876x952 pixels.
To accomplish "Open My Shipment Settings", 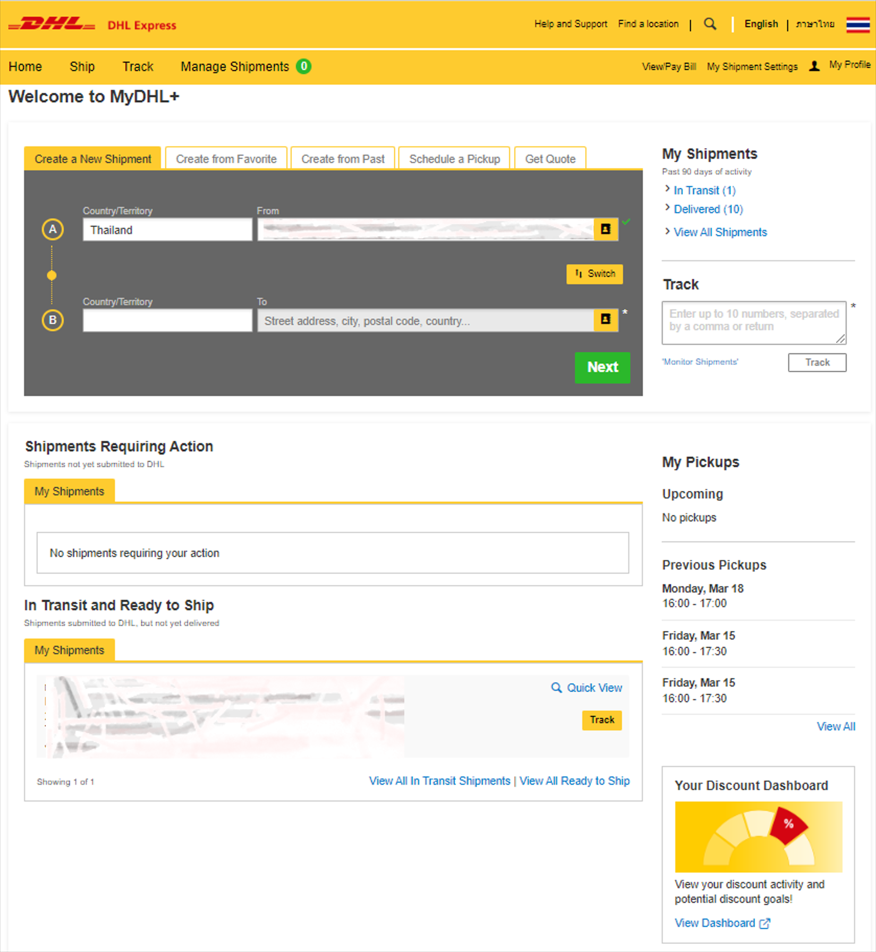I will pos(752,67).
